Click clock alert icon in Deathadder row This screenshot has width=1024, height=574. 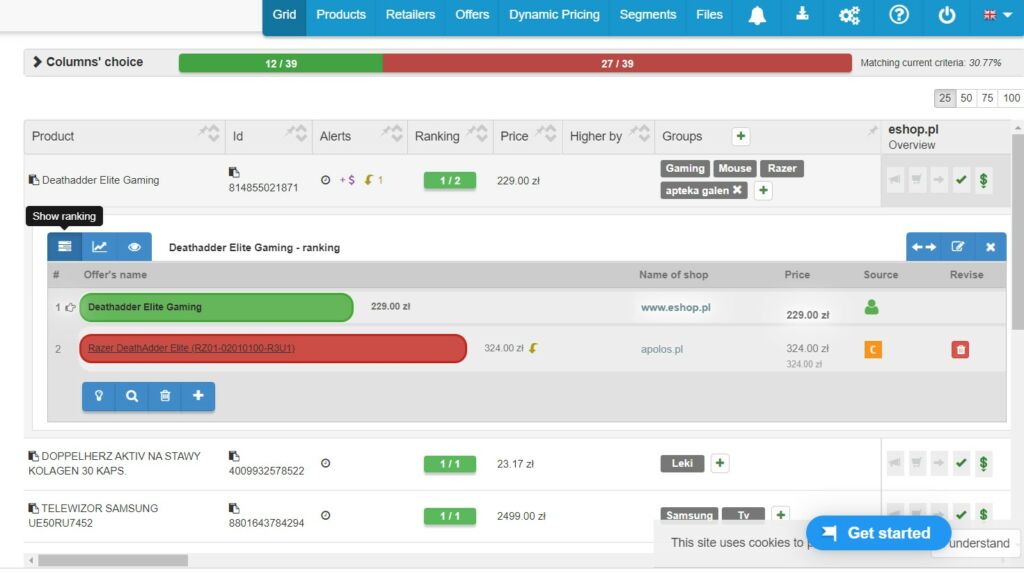[325, 180]
